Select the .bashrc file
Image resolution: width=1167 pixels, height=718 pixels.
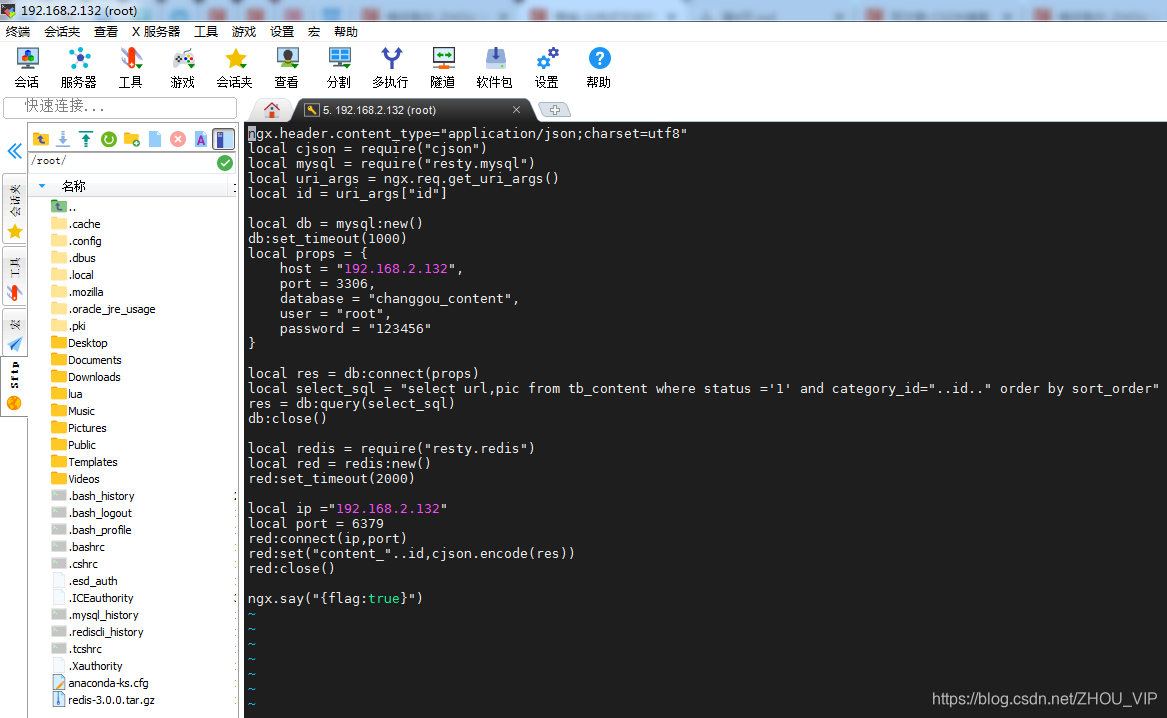(x=78, y=548)
